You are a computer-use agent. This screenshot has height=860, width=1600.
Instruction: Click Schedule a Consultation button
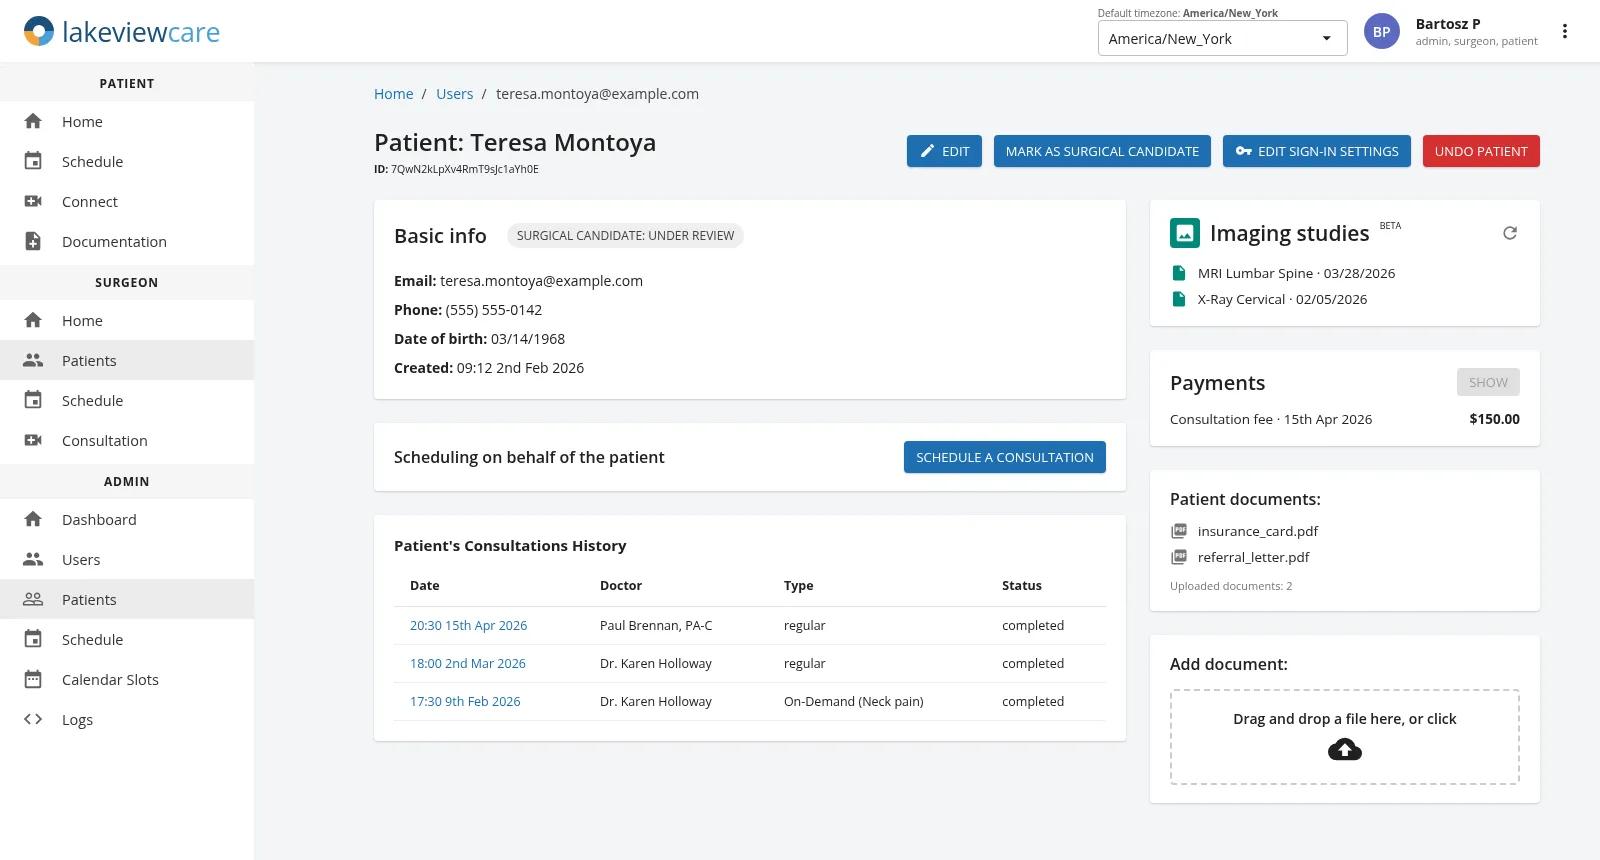point(1005,457)
